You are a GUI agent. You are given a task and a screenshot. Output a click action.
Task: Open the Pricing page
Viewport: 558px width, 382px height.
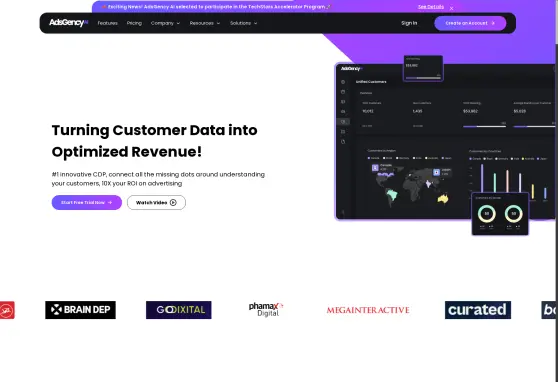[134, 23]
